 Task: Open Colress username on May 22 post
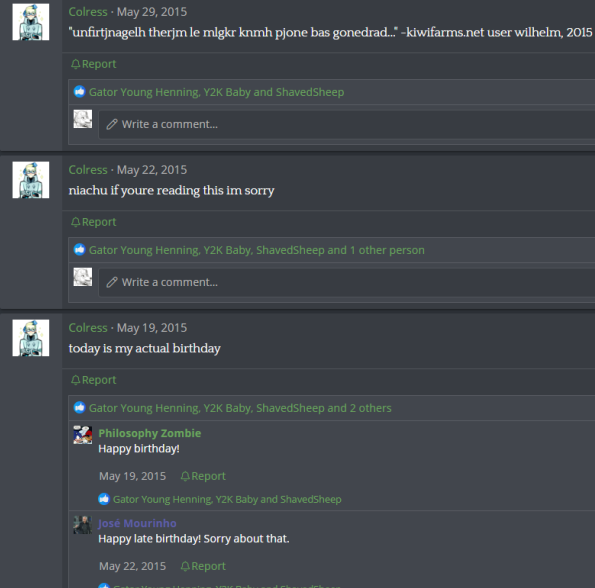[x=88, y=170]
